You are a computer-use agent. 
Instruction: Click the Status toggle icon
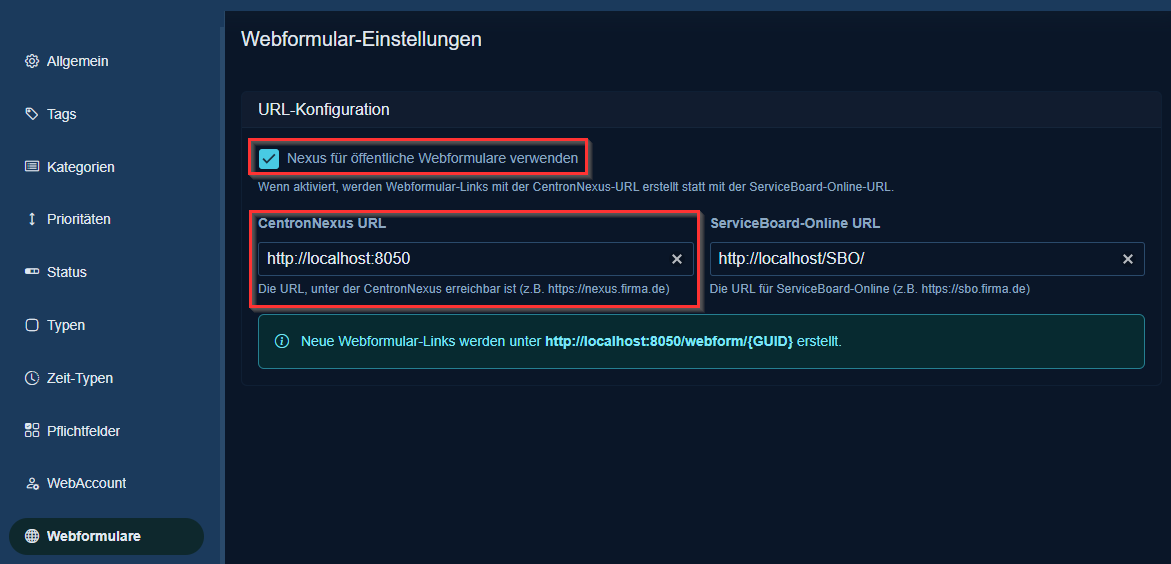click(31, 272)
